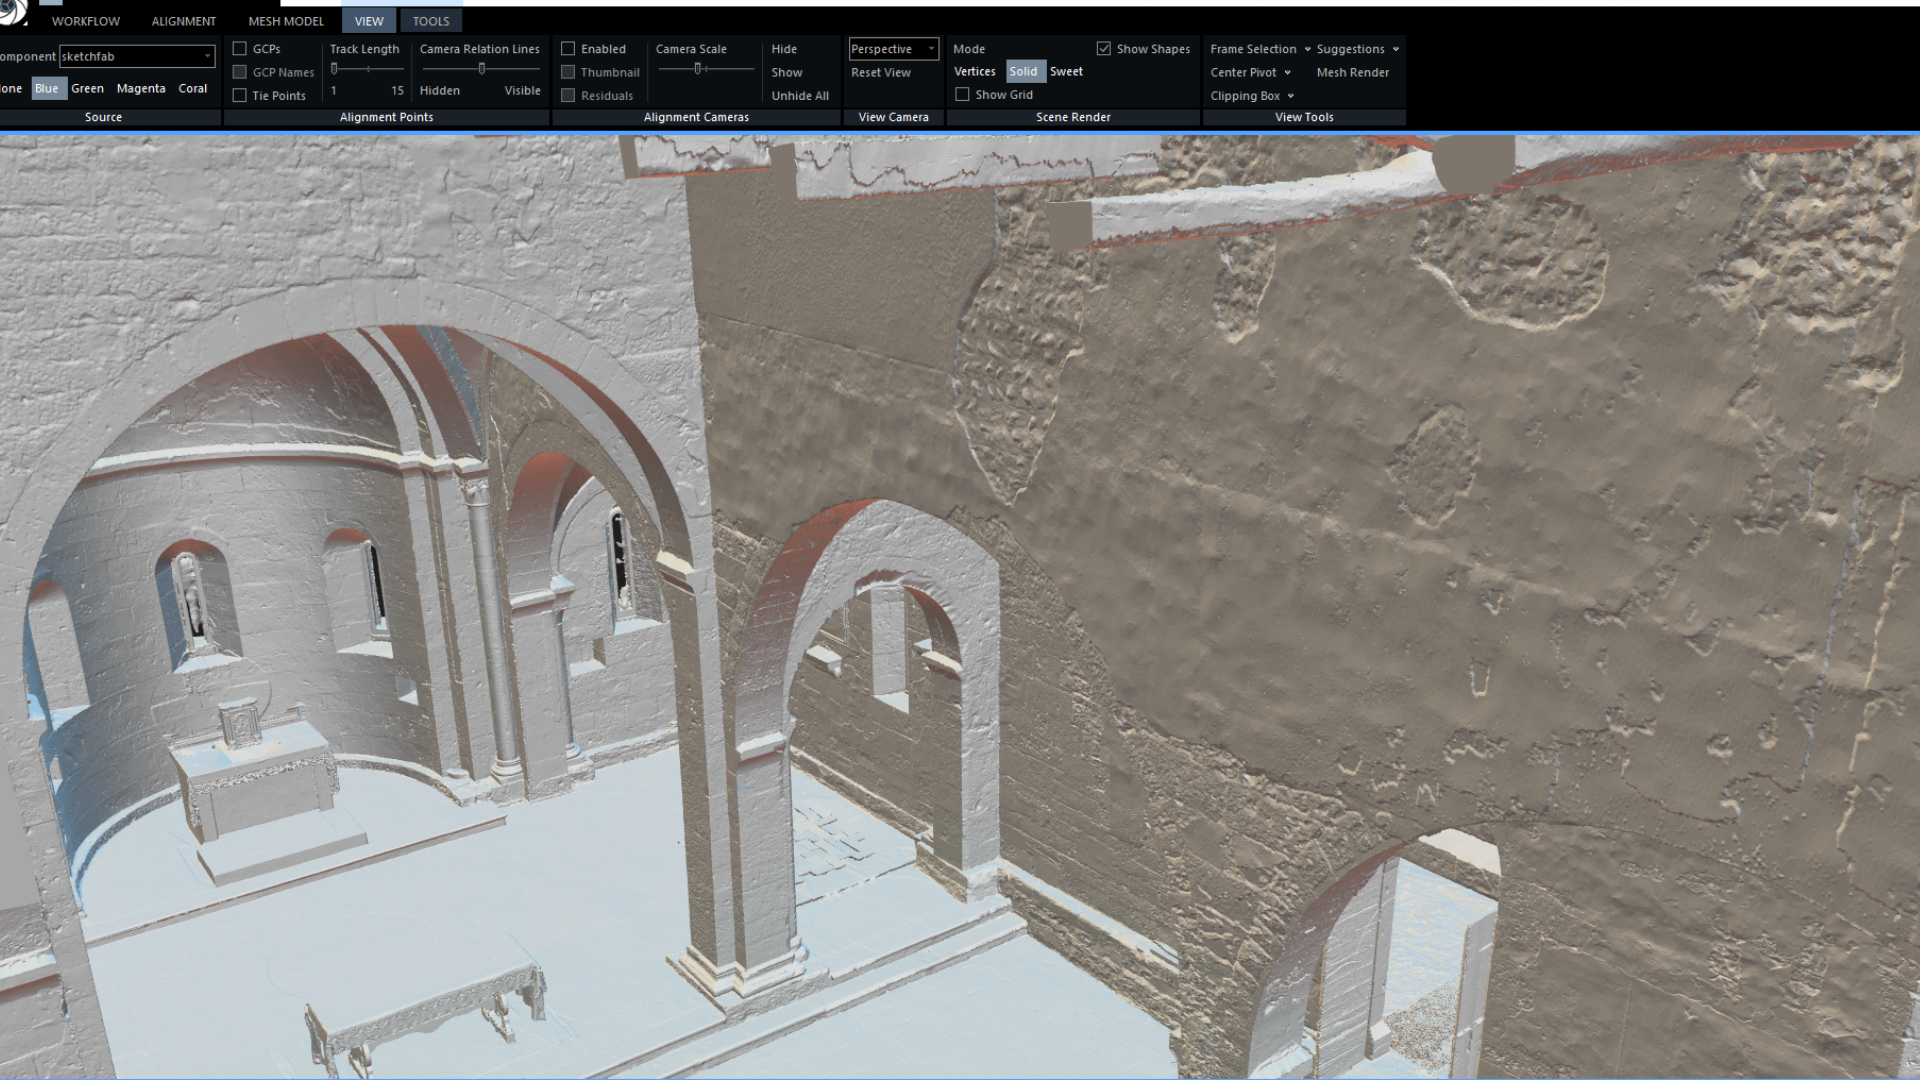Open the WORKFLOW ribbon tab
This screenshot has width=1920, height=1080.
point(86,21)
